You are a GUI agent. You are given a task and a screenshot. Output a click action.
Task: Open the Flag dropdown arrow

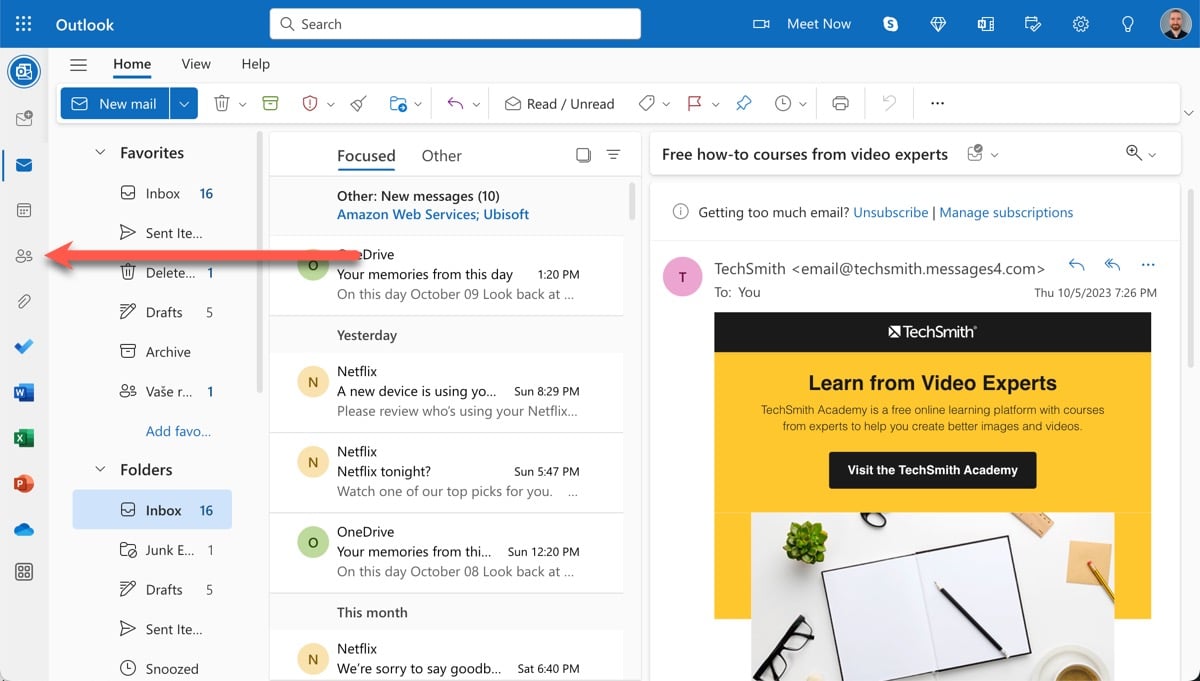point(716,104)
